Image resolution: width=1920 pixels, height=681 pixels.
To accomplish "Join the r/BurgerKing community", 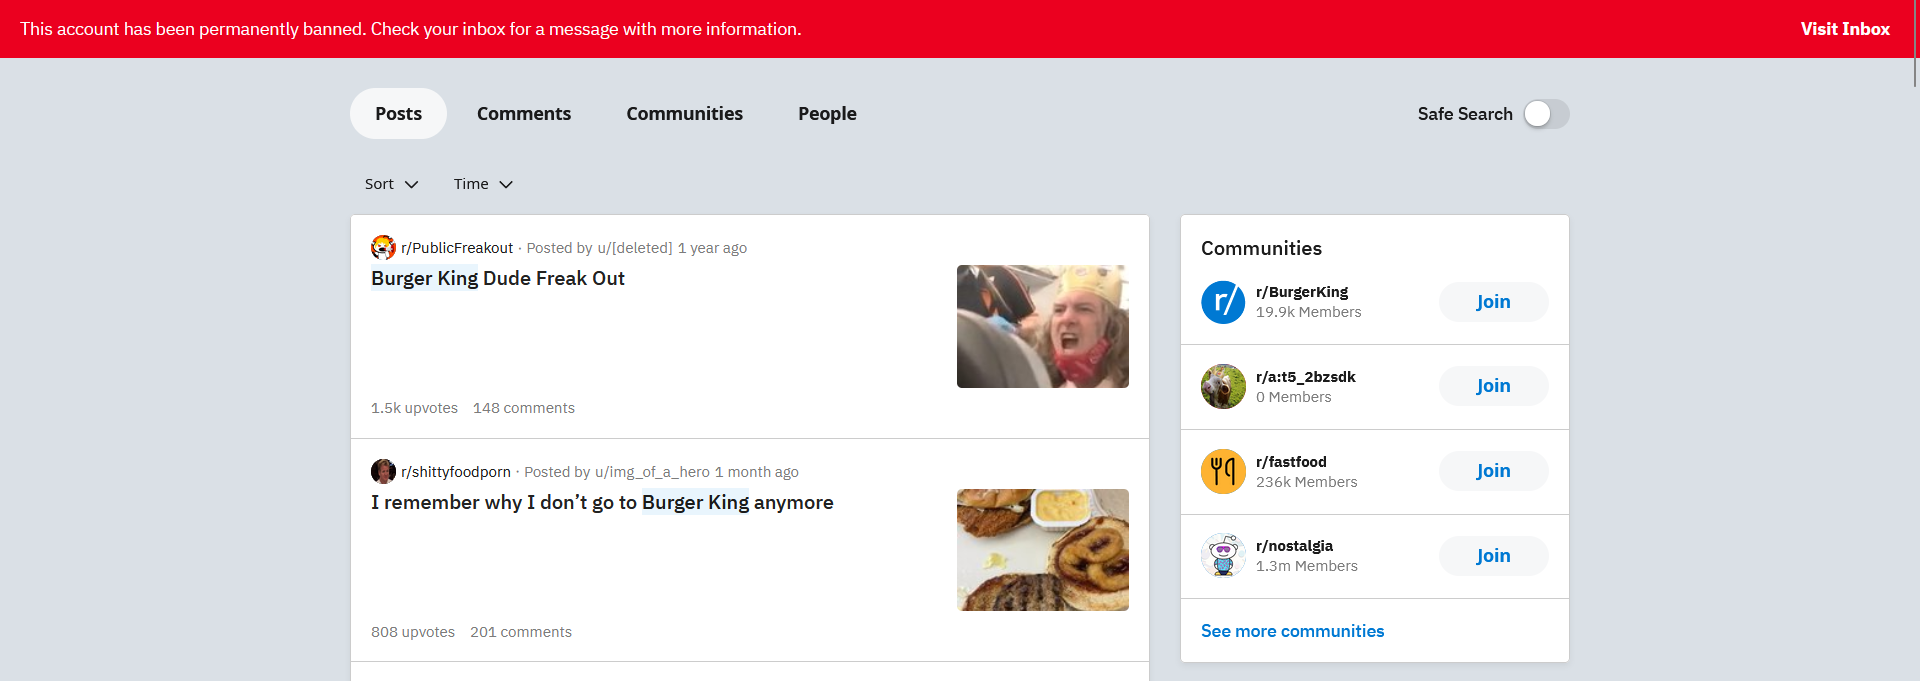I will (1494, 302).
